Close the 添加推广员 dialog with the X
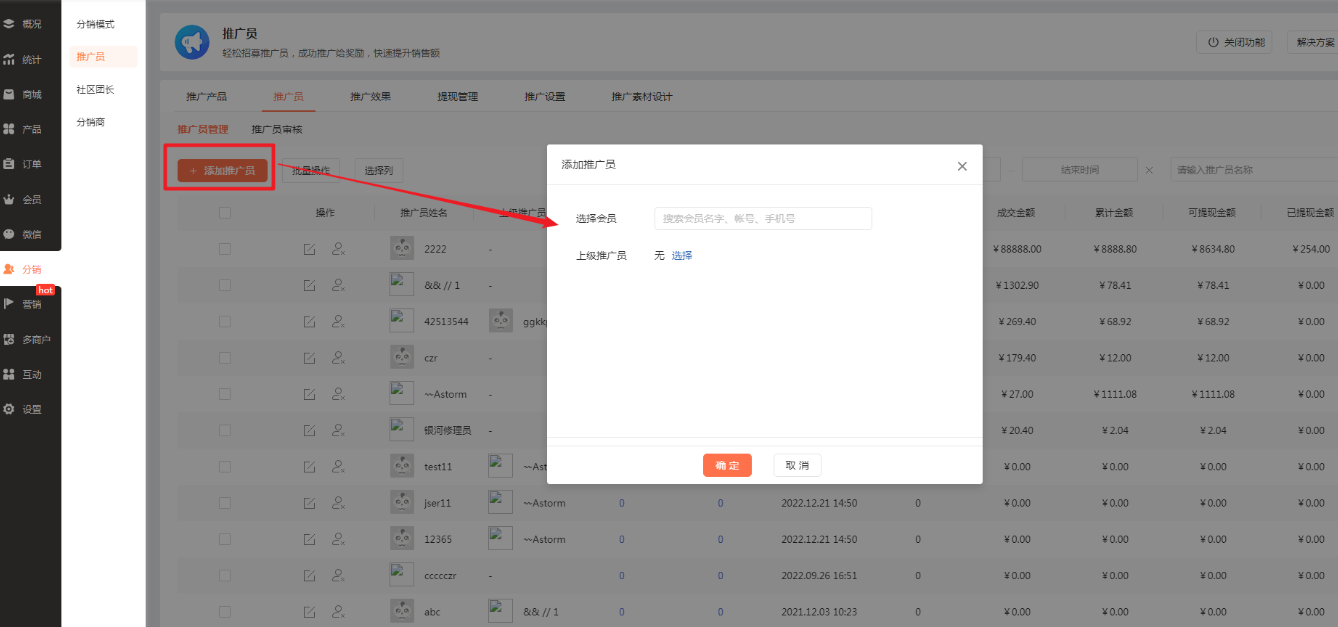The image size is (1338, 627). (962, 166)
